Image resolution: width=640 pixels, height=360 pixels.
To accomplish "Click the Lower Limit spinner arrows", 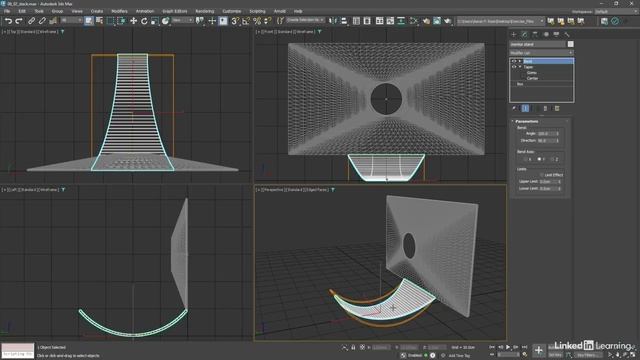I will [559, 189].
